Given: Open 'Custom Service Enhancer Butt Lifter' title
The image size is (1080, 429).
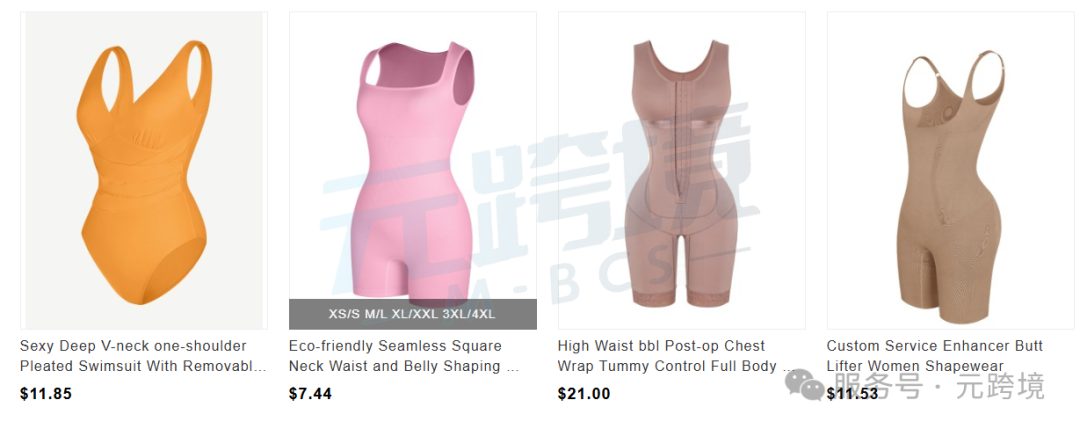Looking at the screenshot, I should coord(935,356).
